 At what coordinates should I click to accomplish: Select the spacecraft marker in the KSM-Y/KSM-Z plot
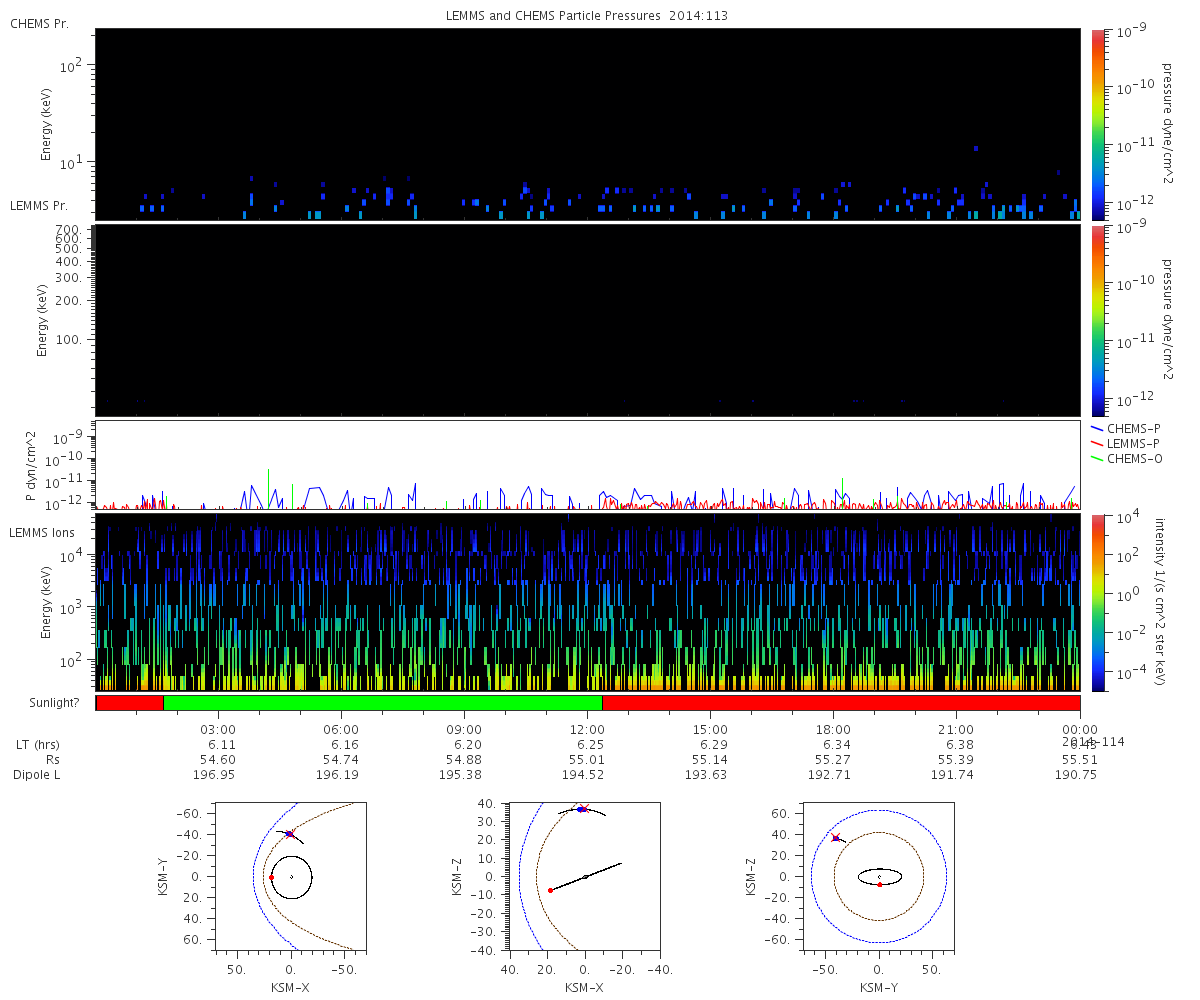[836, 837]
